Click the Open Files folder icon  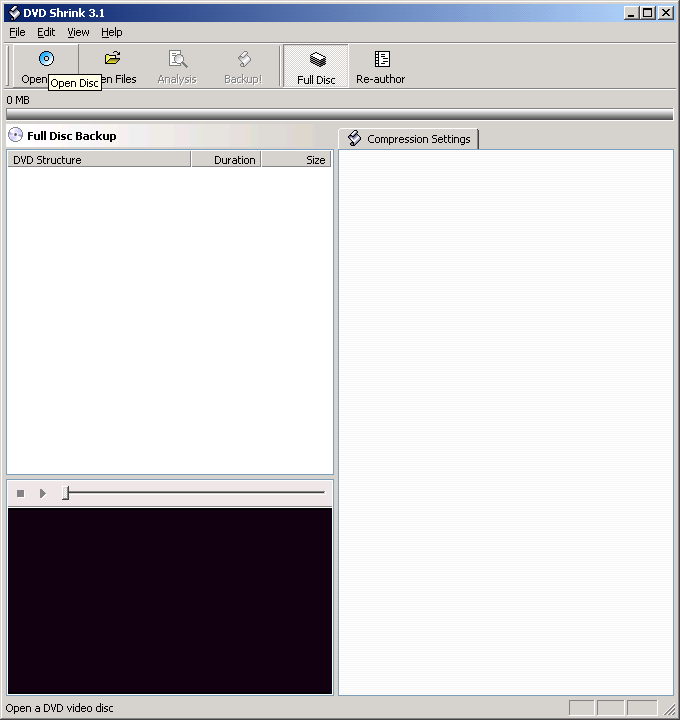112,59
